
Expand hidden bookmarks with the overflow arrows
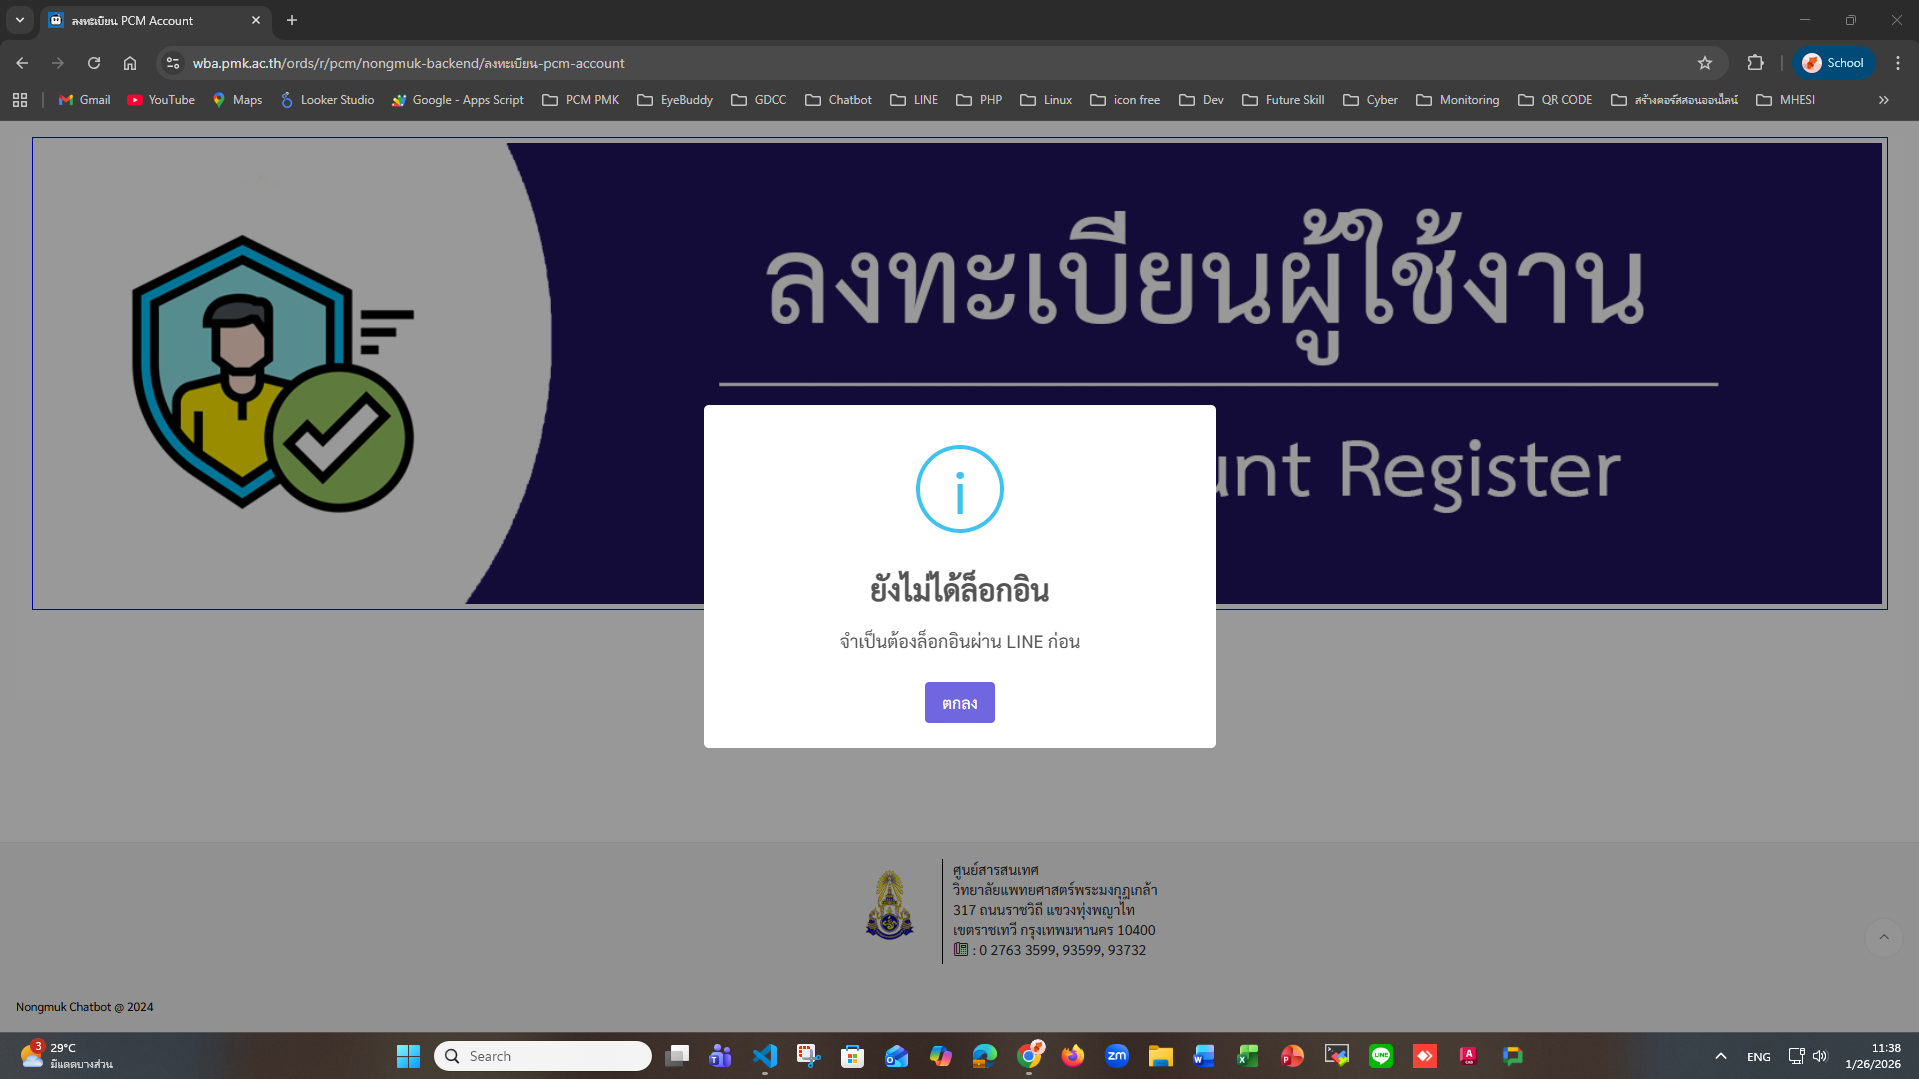tap(1883, 99)
